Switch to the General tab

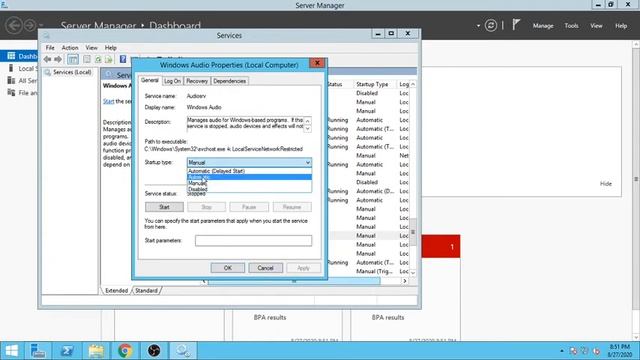[x=150, y=80]
